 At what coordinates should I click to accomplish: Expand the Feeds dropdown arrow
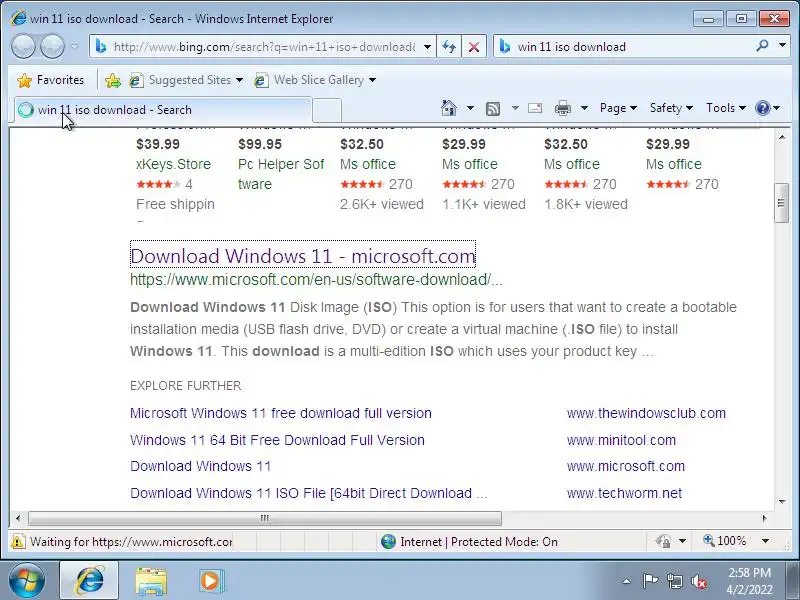click(515, 108)
